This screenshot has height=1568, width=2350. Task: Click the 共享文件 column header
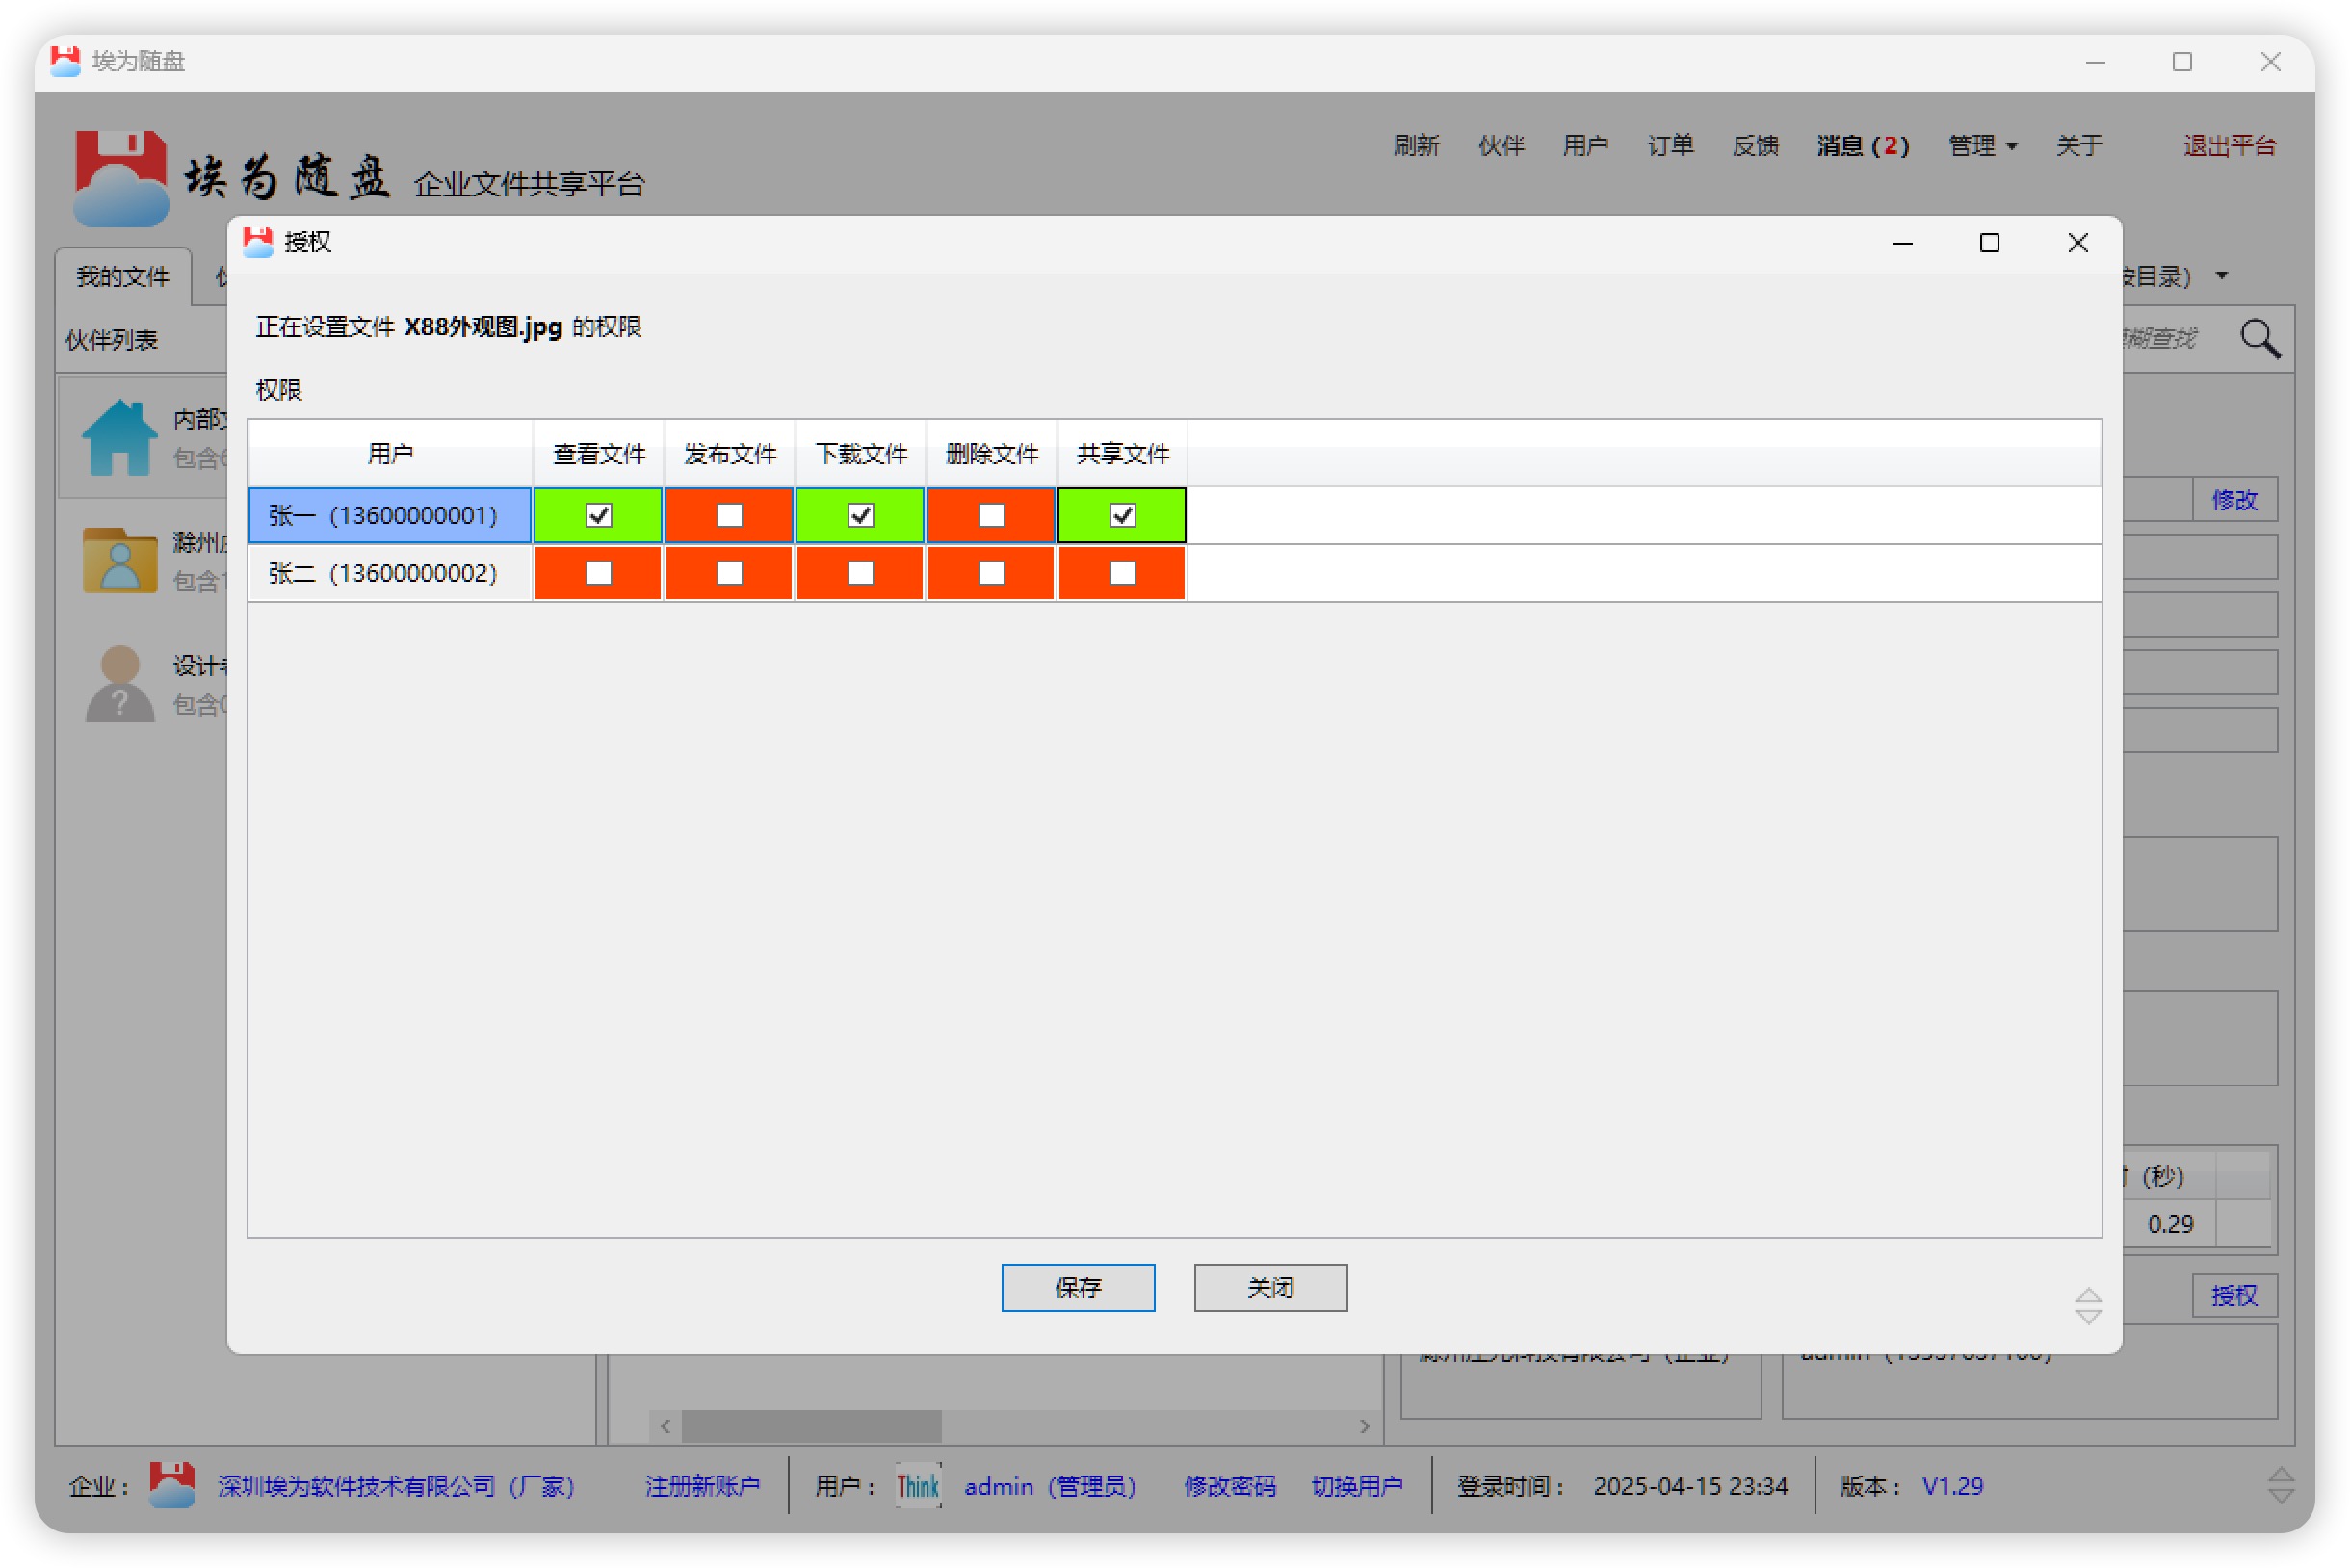1122,454
